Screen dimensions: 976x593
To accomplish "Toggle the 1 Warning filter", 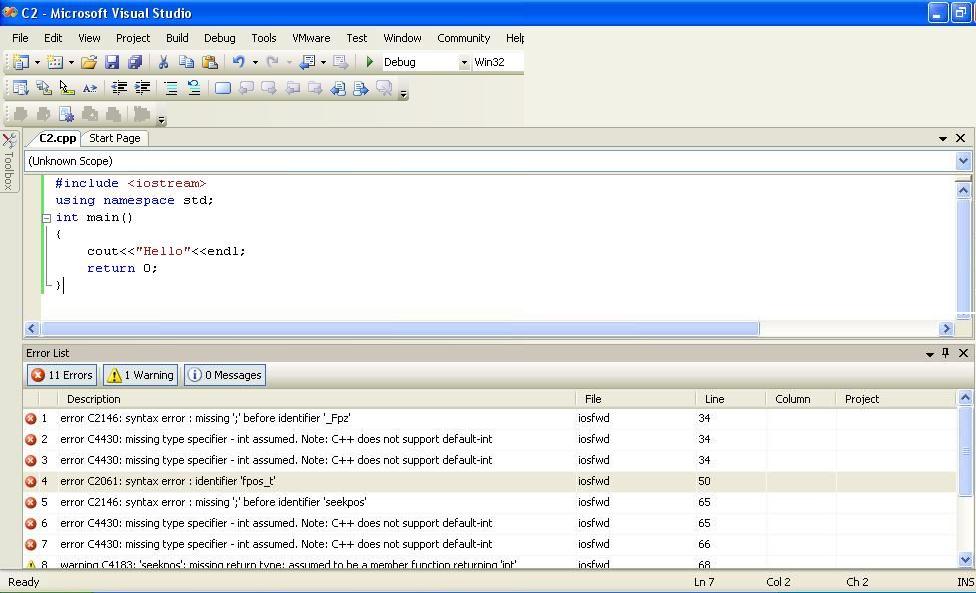I will (x=141, y=375).
